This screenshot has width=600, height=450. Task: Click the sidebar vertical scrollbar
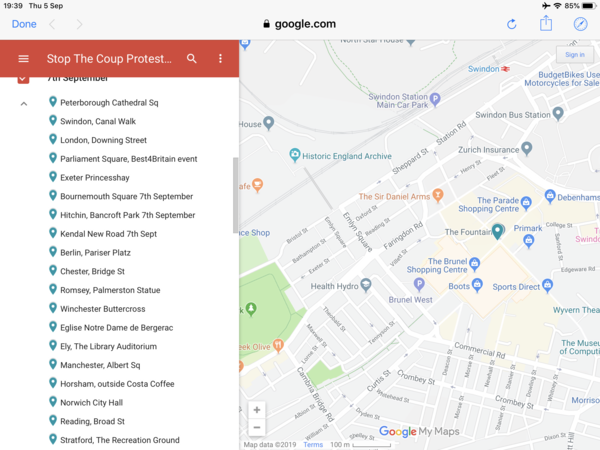click(236, 195)
